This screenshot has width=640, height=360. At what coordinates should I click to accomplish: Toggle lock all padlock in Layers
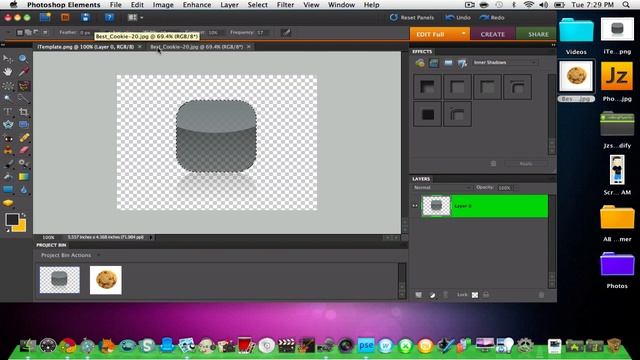486,295
